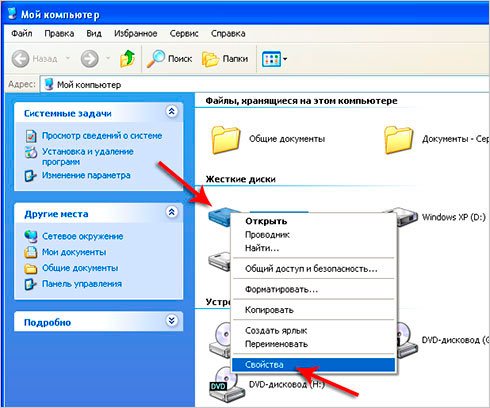The width and height of the screenshot is (490, 408).
Task: Open the Сервис menu
Action: point(184,33)
